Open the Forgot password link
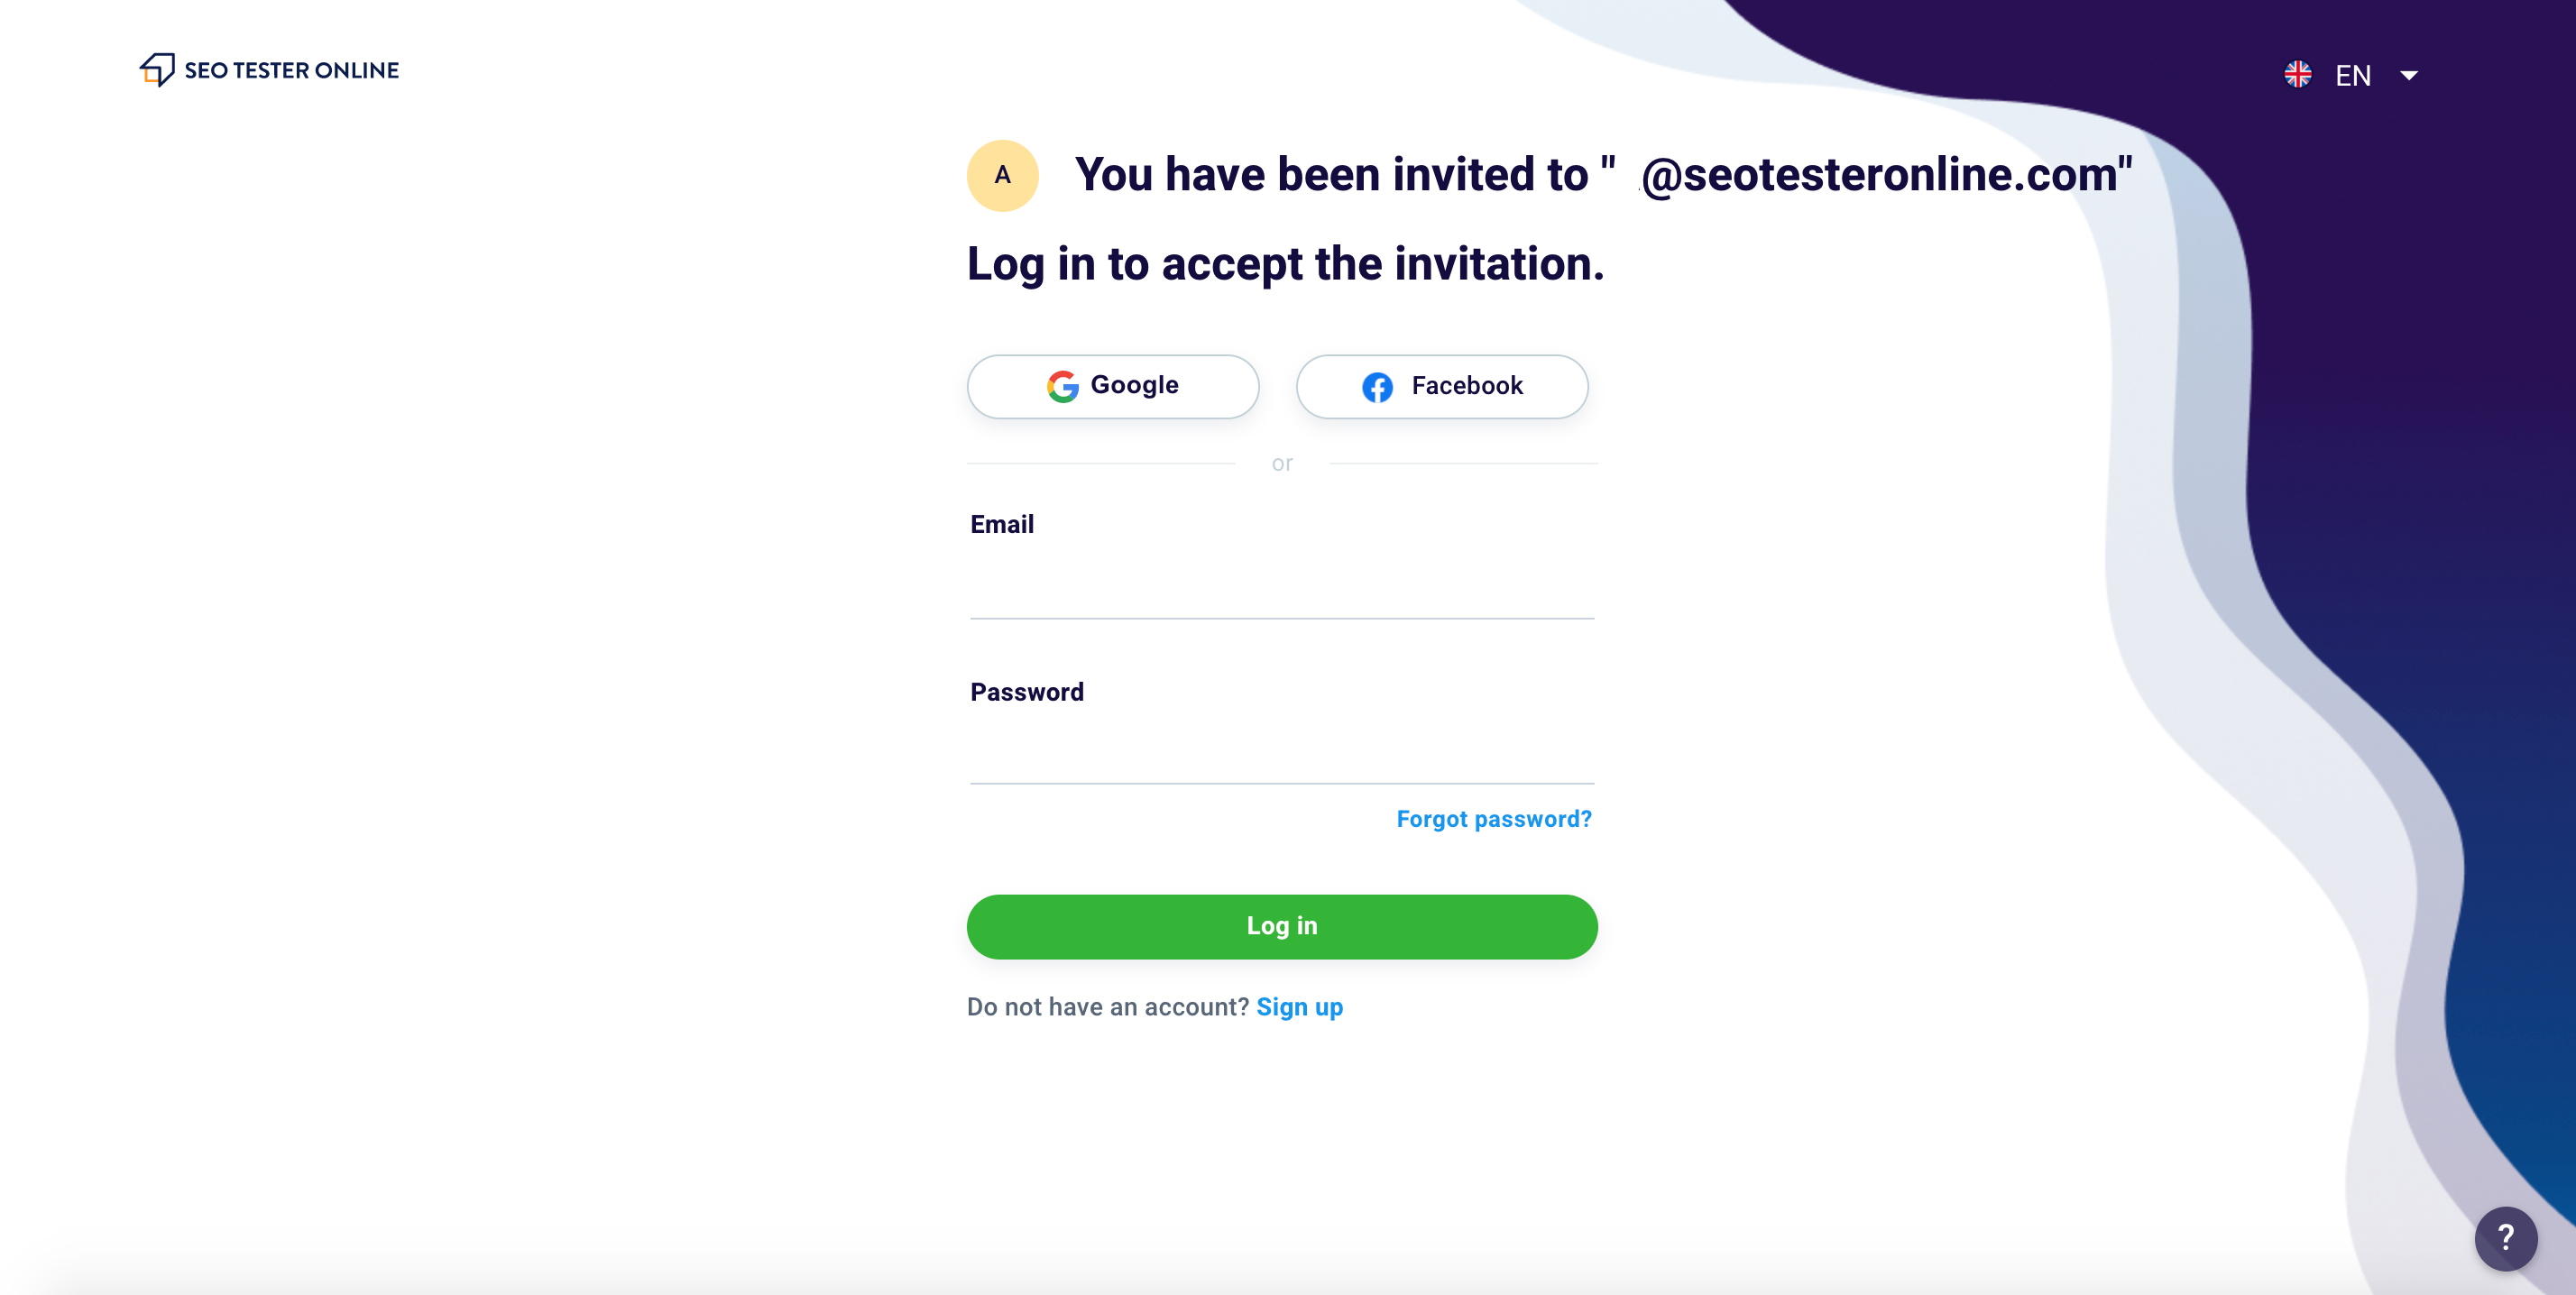 tap(1493, 818)
